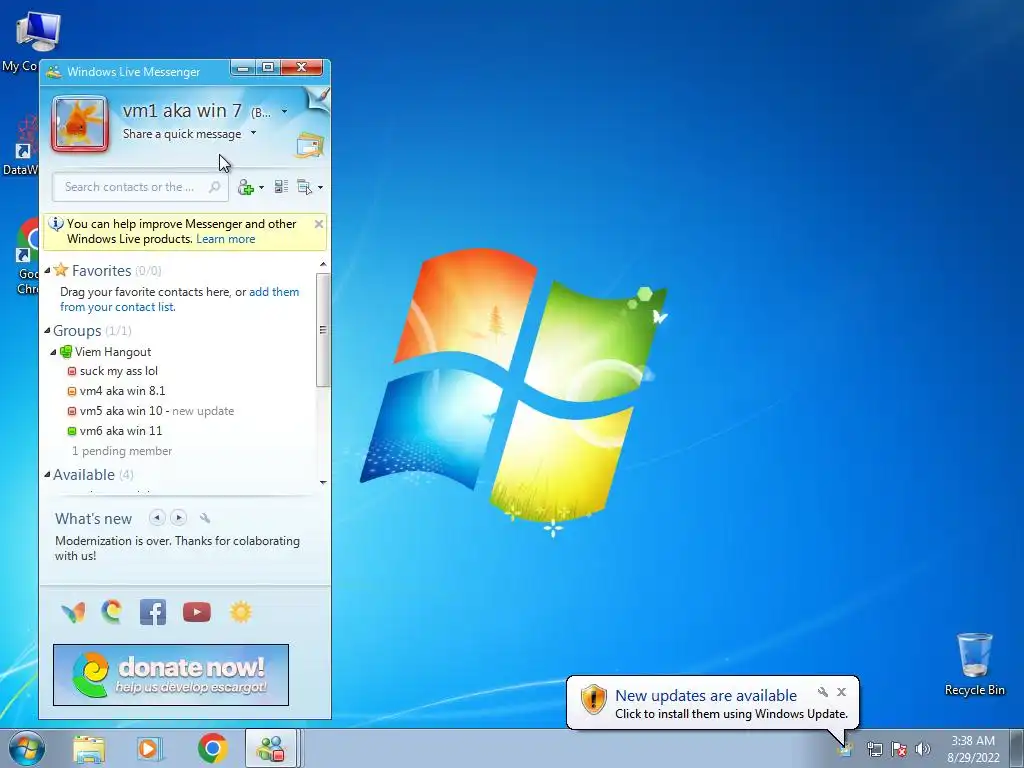Viewport: 1024px width, 768px height.
Task: Open What's new settings wrench
Action: [205, 519]
